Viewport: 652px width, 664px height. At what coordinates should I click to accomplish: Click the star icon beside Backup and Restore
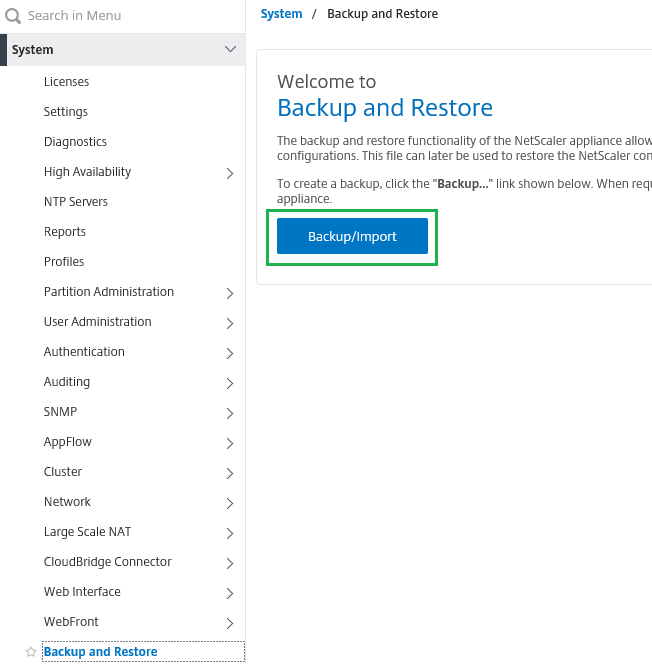point(31,652)
